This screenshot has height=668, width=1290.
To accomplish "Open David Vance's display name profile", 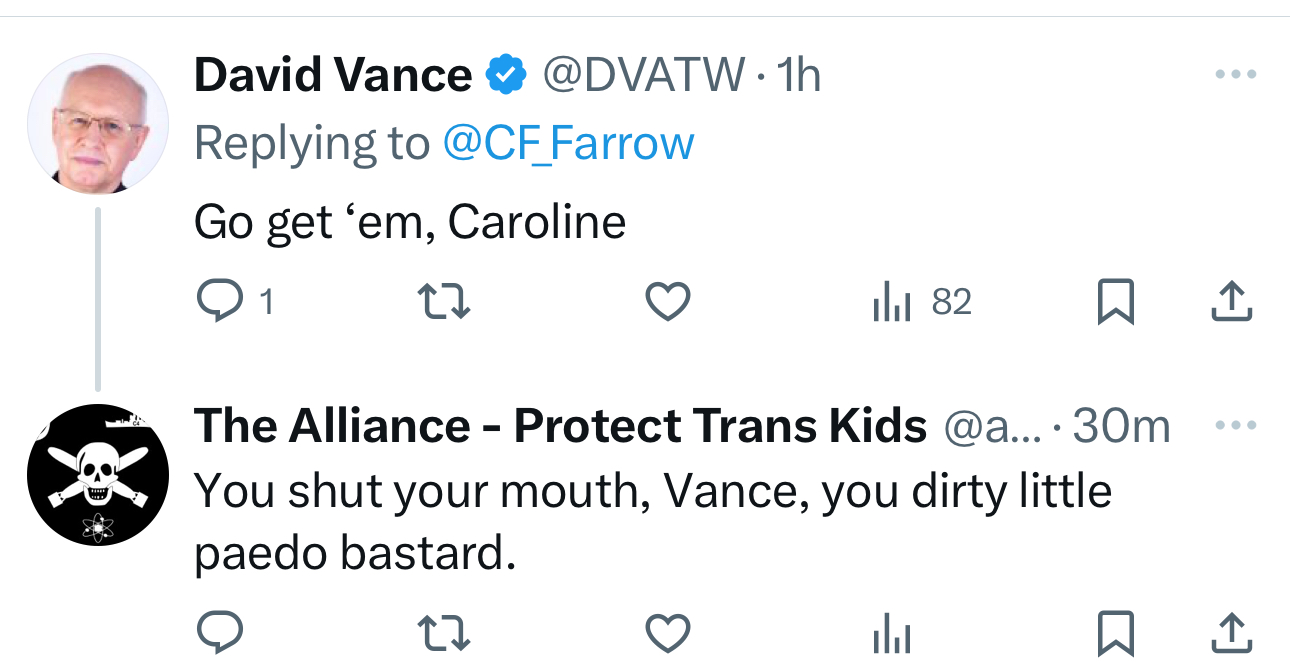I will [332, 75].
